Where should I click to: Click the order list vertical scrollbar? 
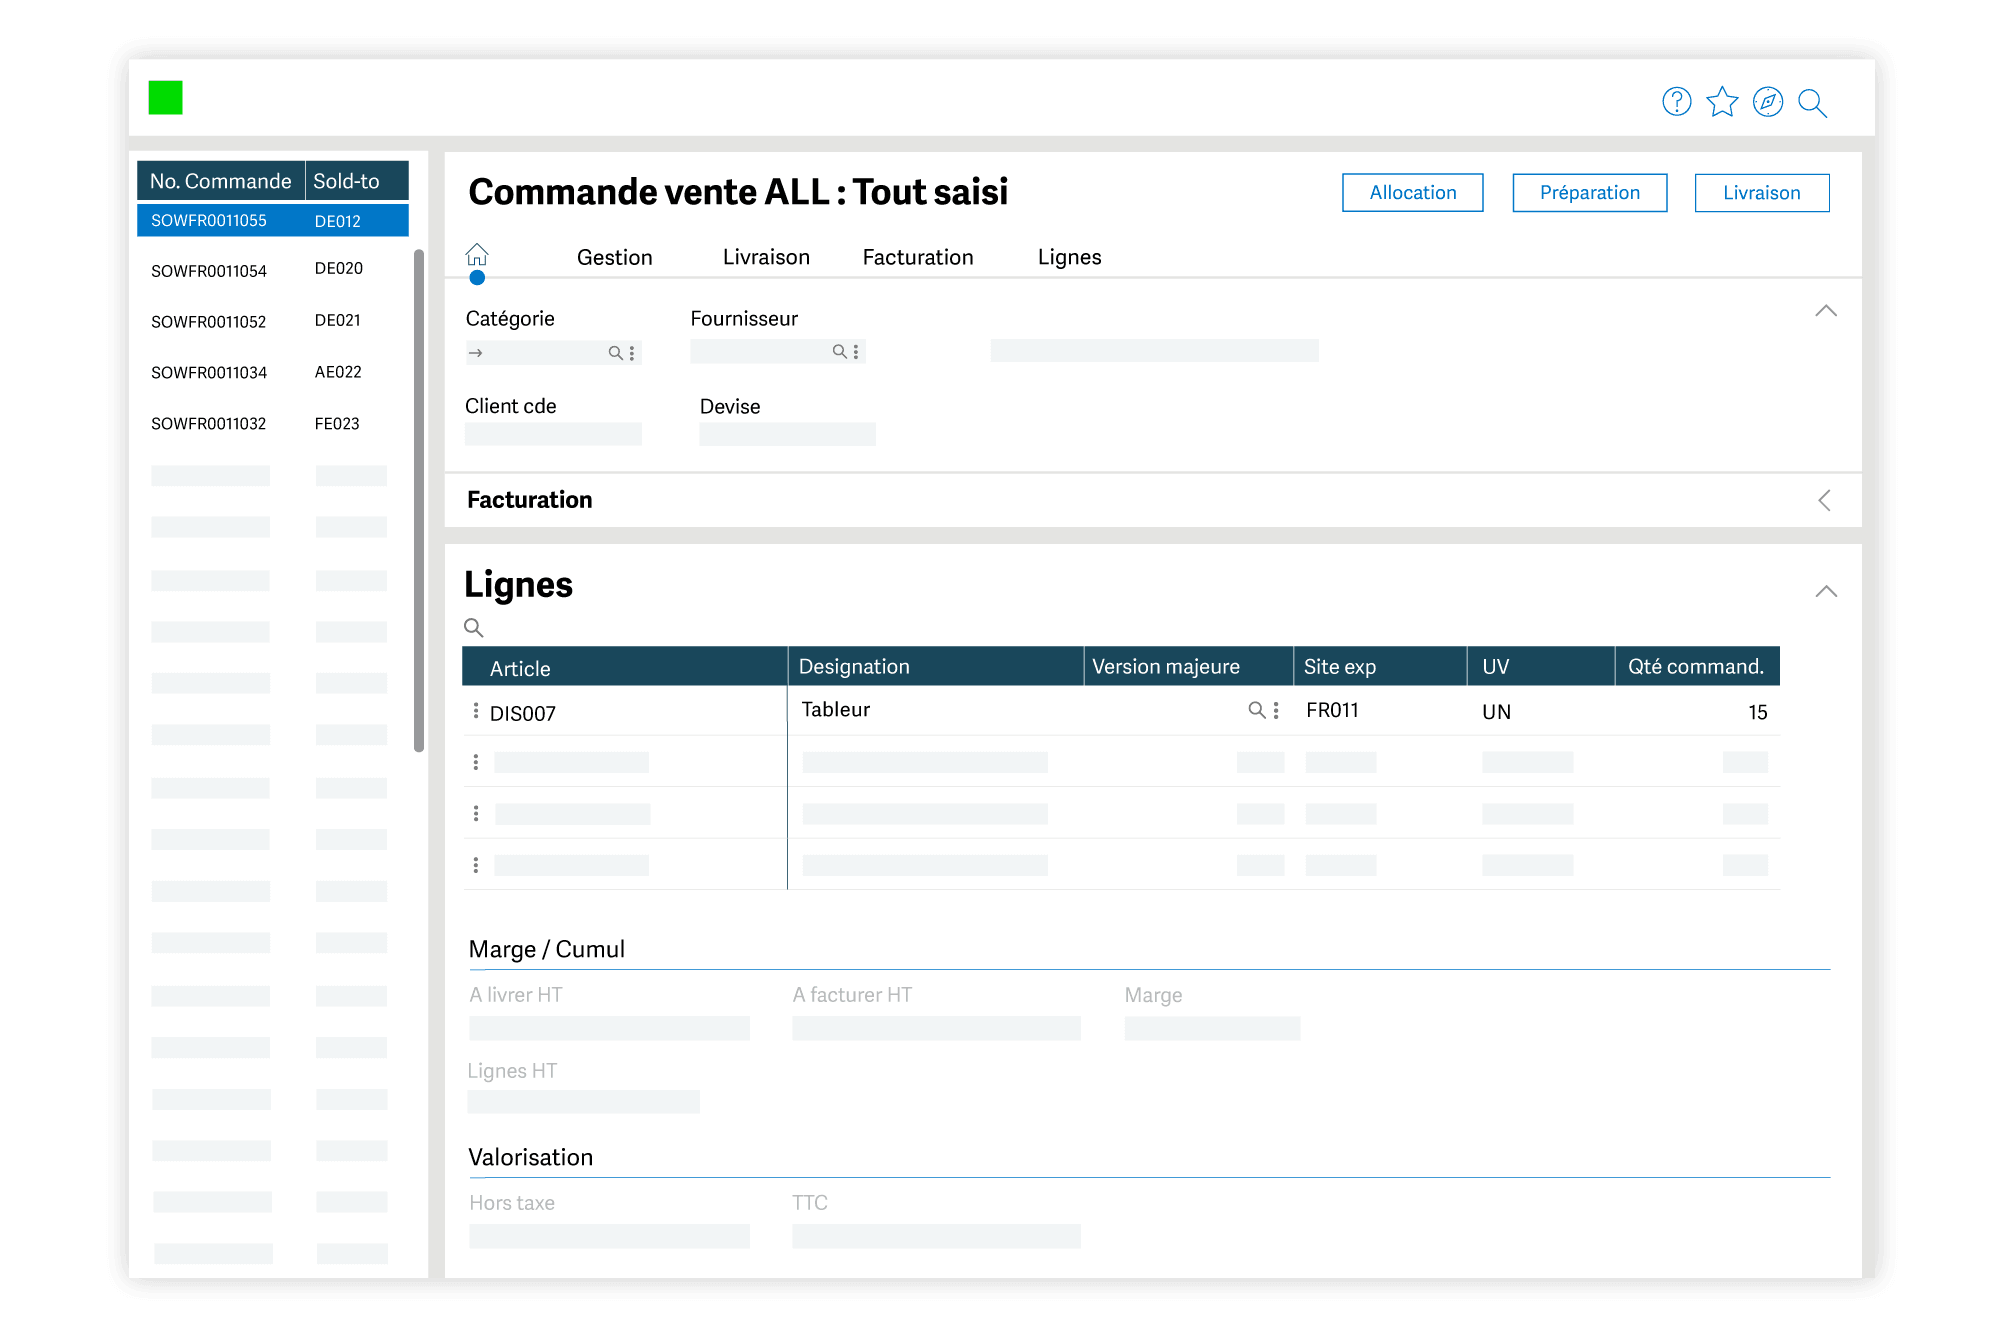419,500
